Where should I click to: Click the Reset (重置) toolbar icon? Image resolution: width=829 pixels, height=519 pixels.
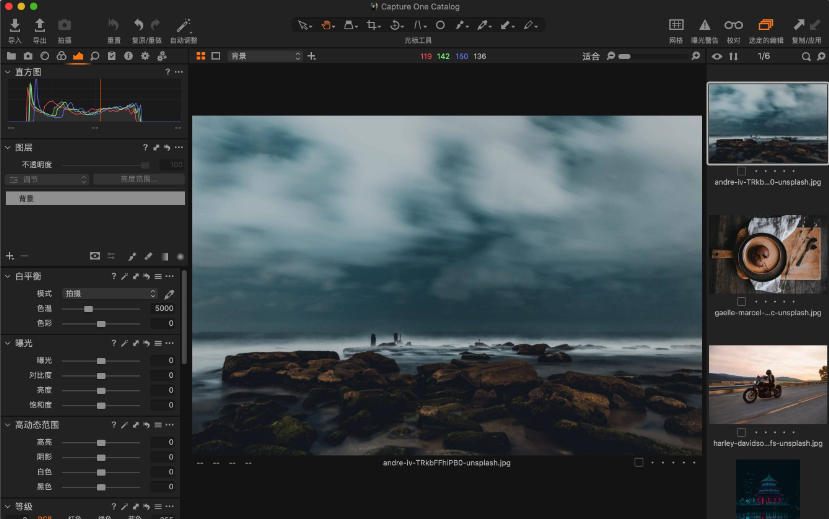(114, 25)
